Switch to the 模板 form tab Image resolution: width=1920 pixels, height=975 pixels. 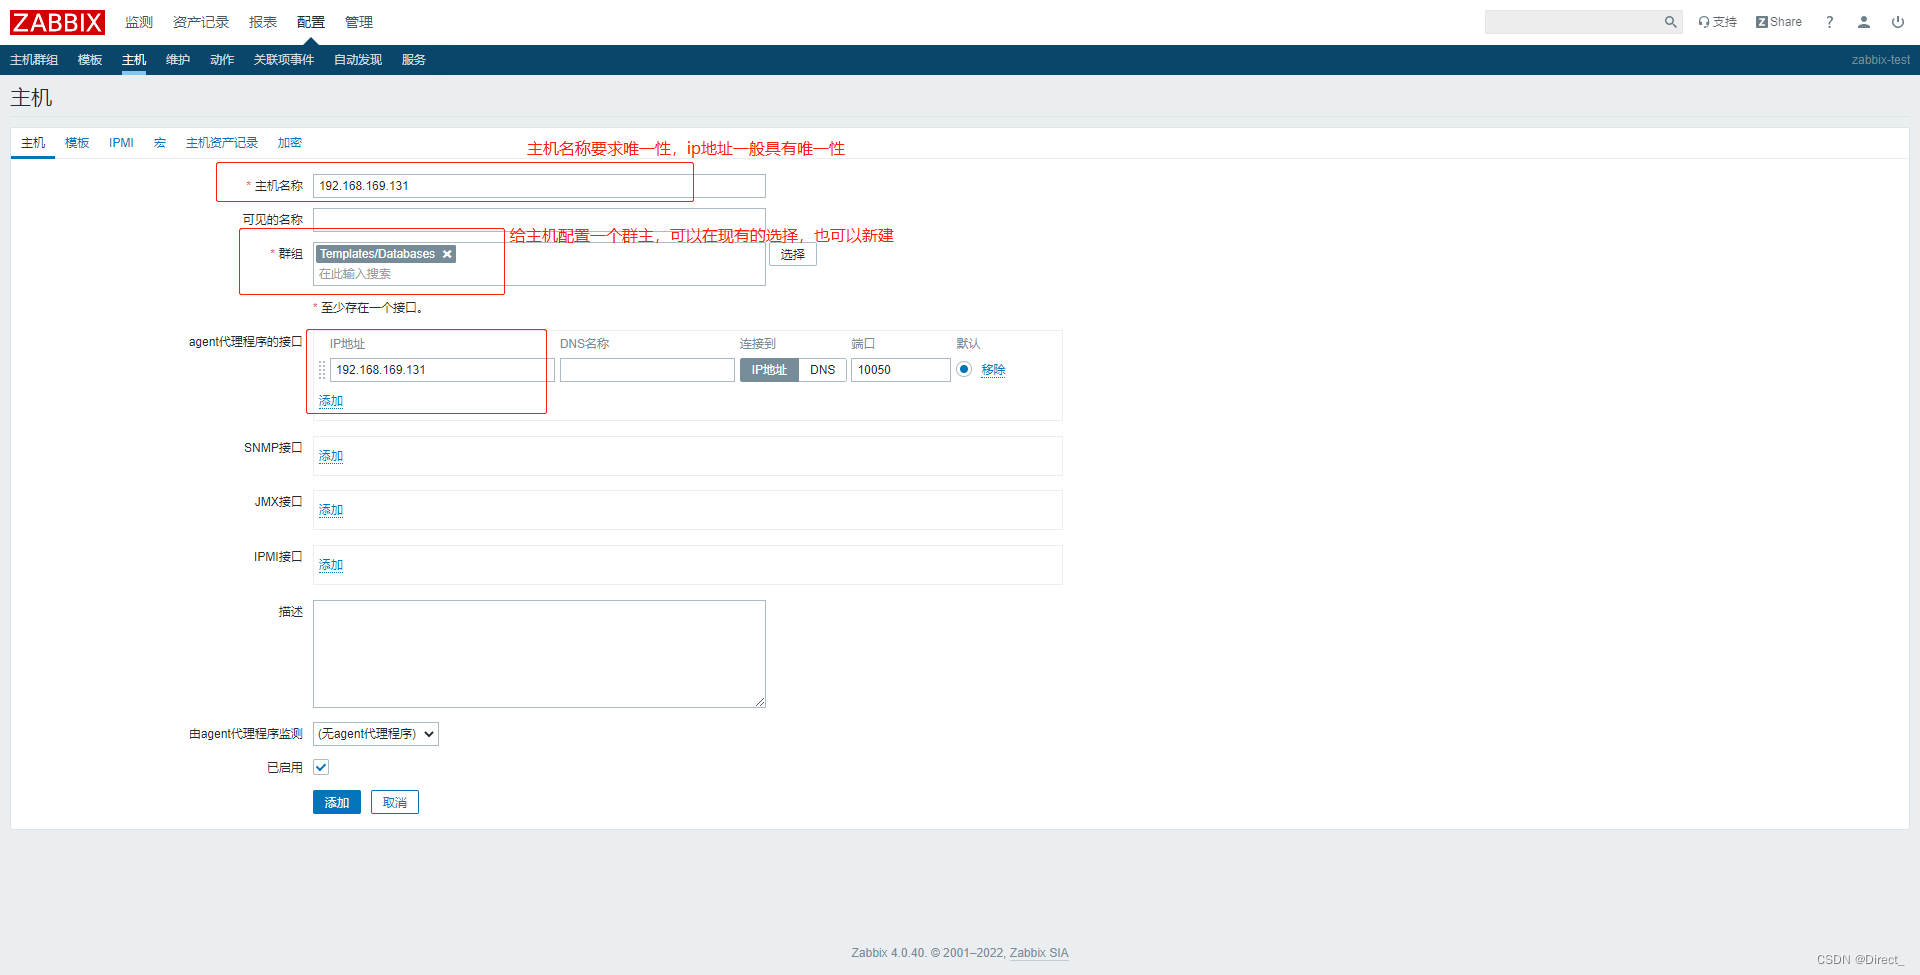pyautogui.click(x=77, y=143)
